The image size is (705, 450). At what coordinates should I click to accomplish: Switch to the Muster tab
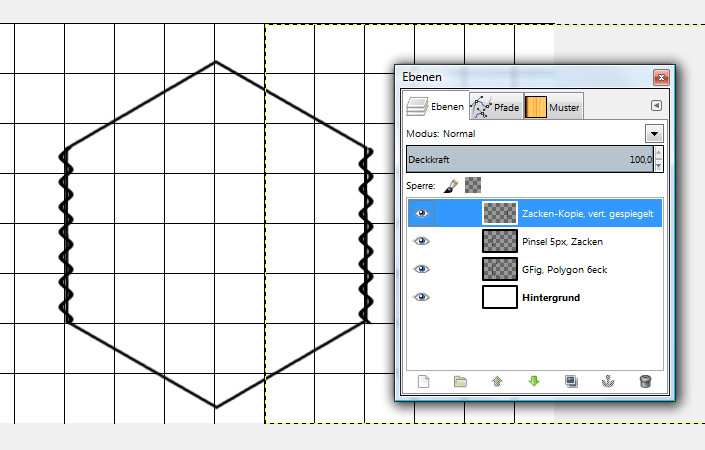coord(552,106)
